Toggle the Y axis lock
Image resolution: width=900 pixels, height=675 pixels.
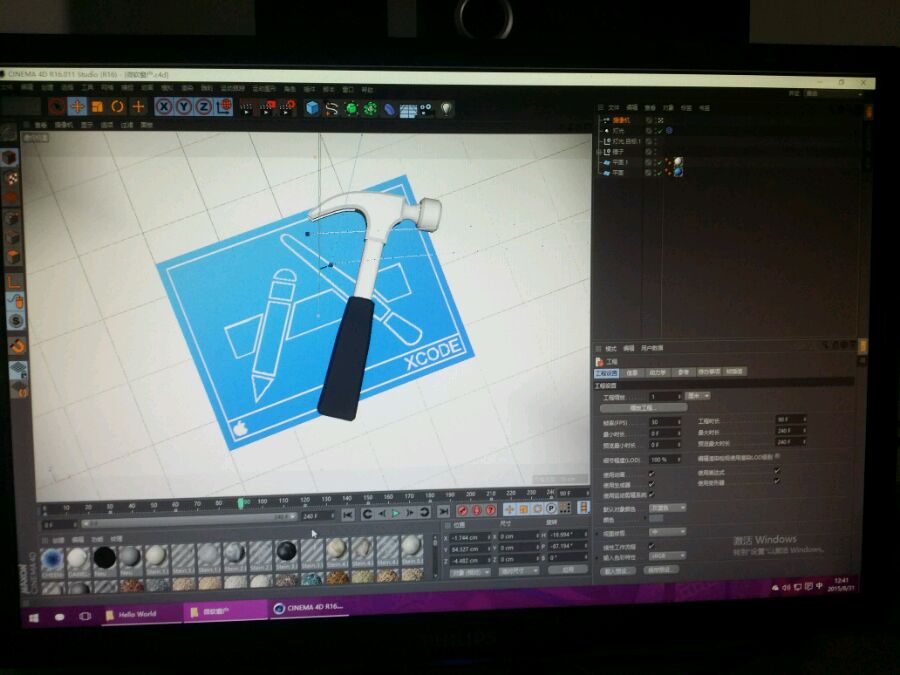click(x=184, y=107)
